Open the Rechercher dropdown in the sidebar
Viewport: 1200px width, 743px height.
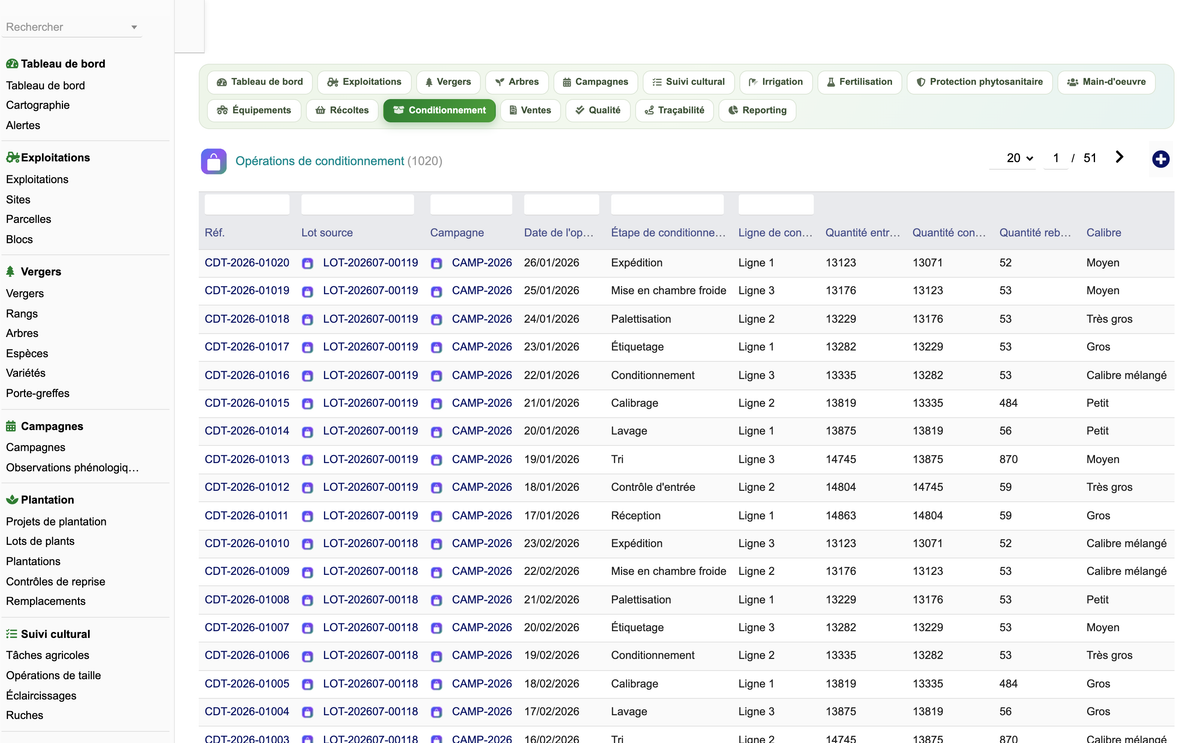click(72, 27)
